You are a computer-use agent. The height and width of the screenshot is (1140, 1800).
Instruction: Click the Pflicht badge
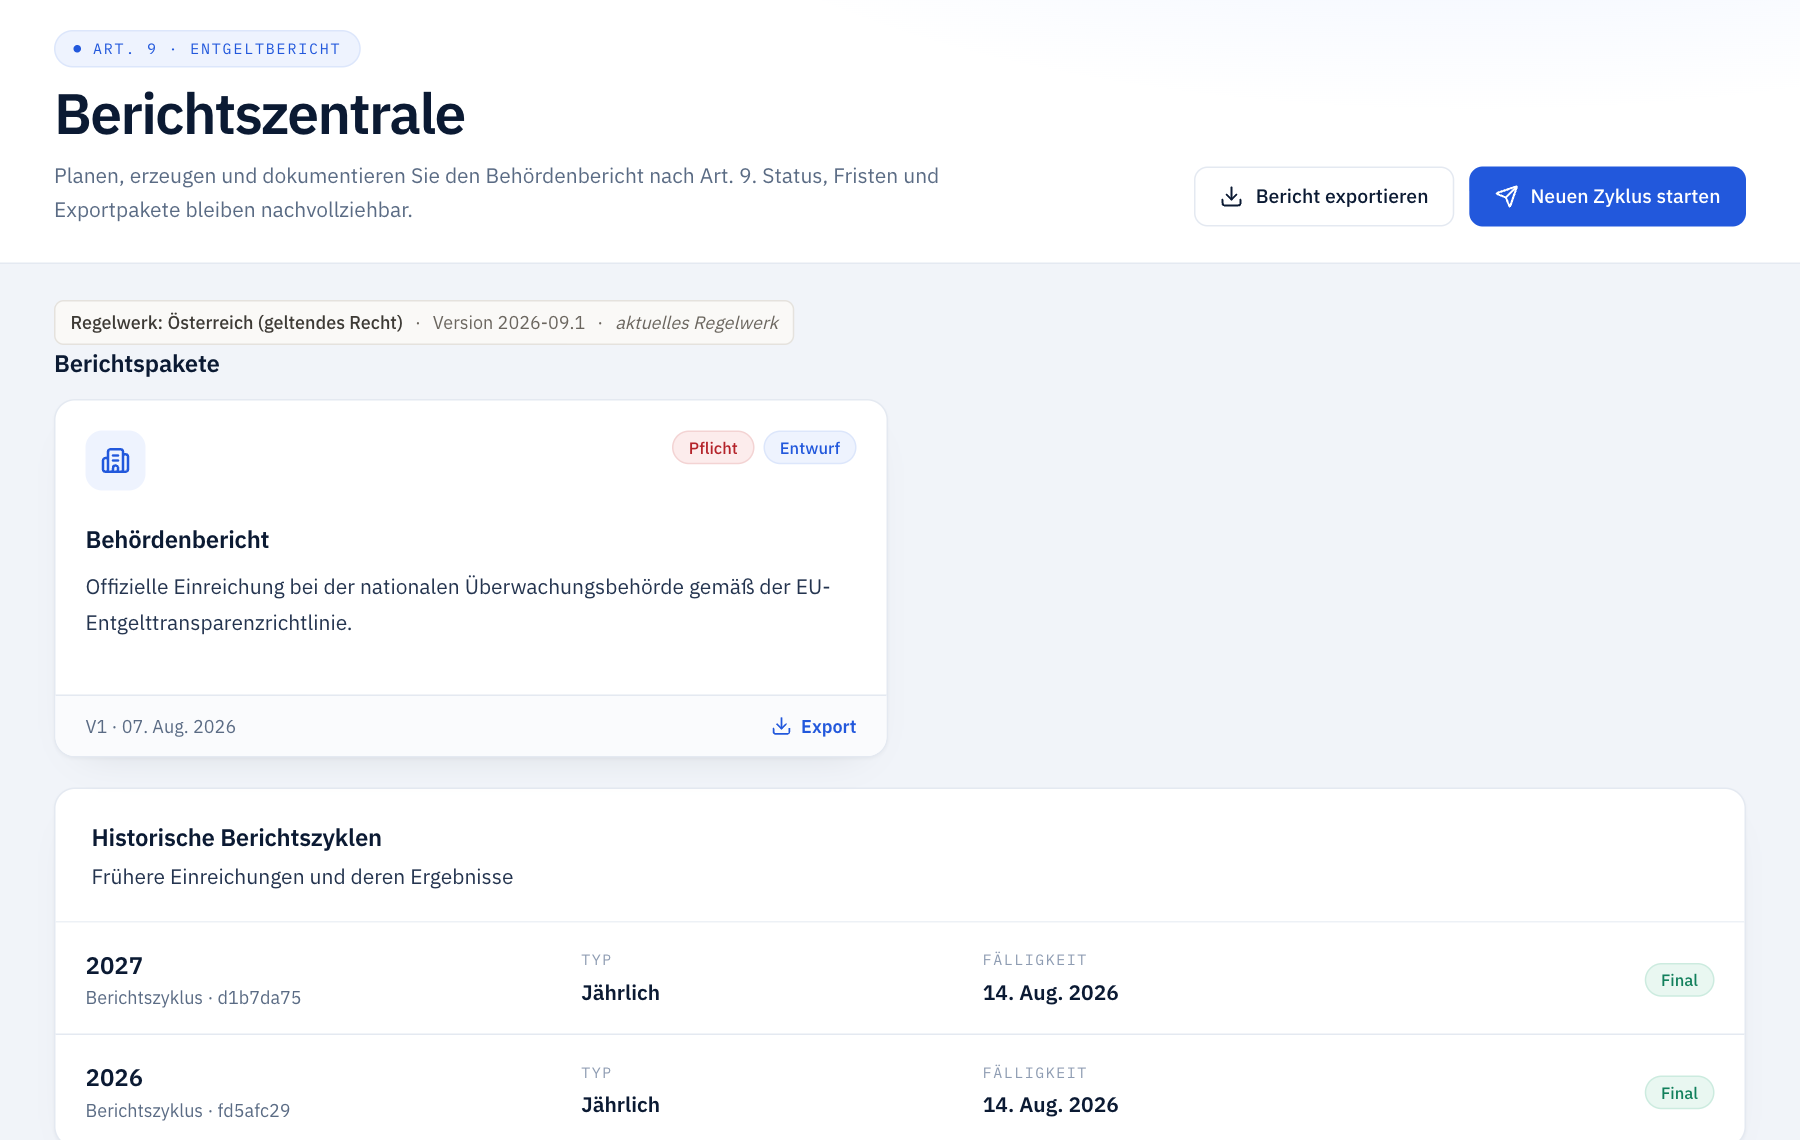pyautogui.click(x=713, y=448)
